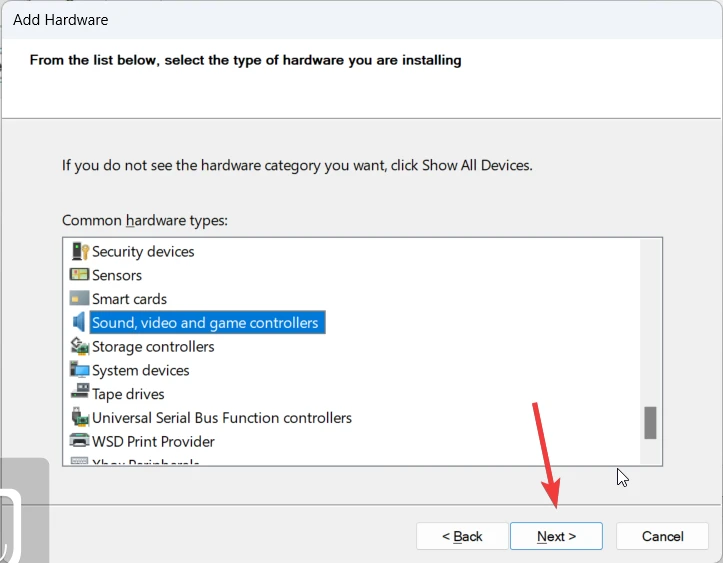The width and height of the screenshot is (723, 563).
Task: Proceed with the Next button
Action: (x=556, y=536)
